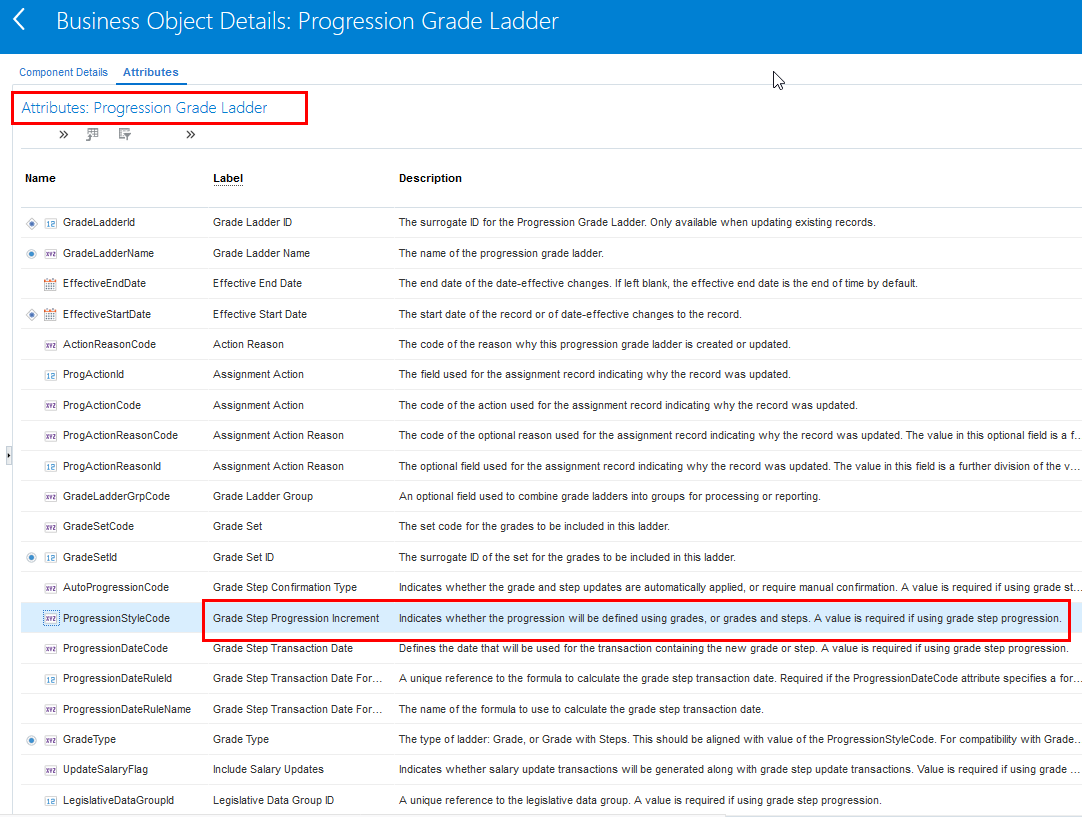
Task: Select the Attributes tab
Action: (150, 72)
